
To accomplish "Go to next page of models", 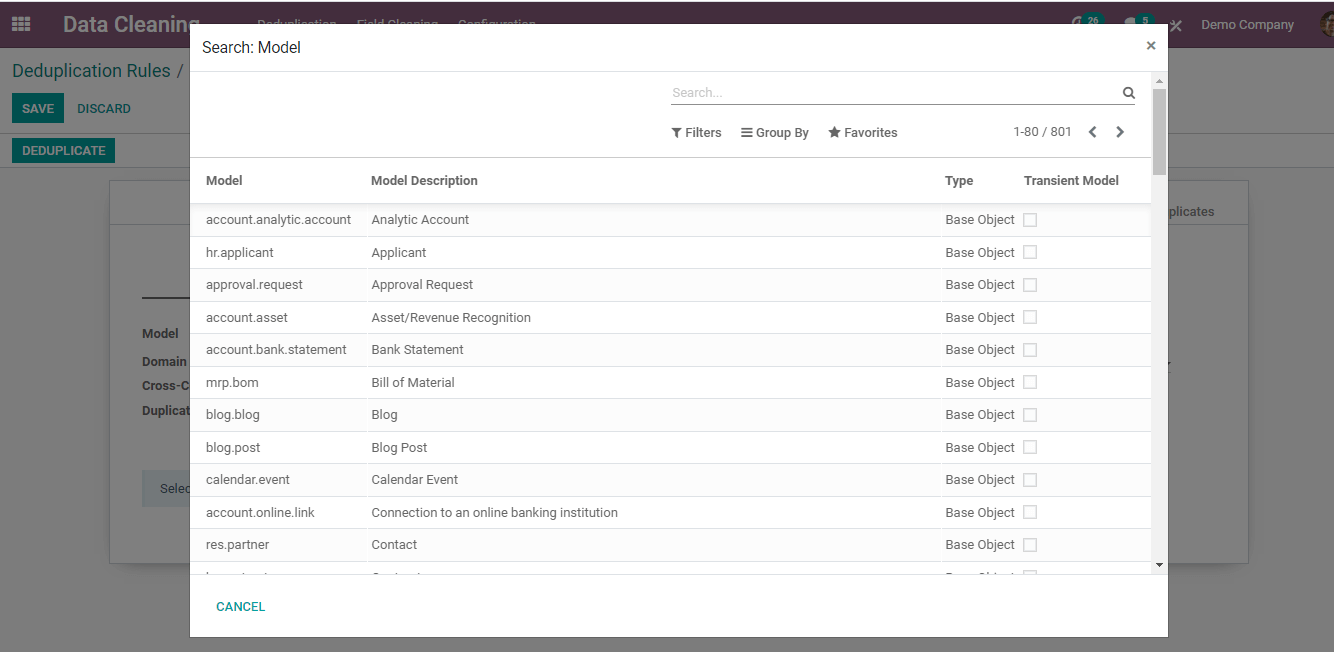I will coord(1120,132).
